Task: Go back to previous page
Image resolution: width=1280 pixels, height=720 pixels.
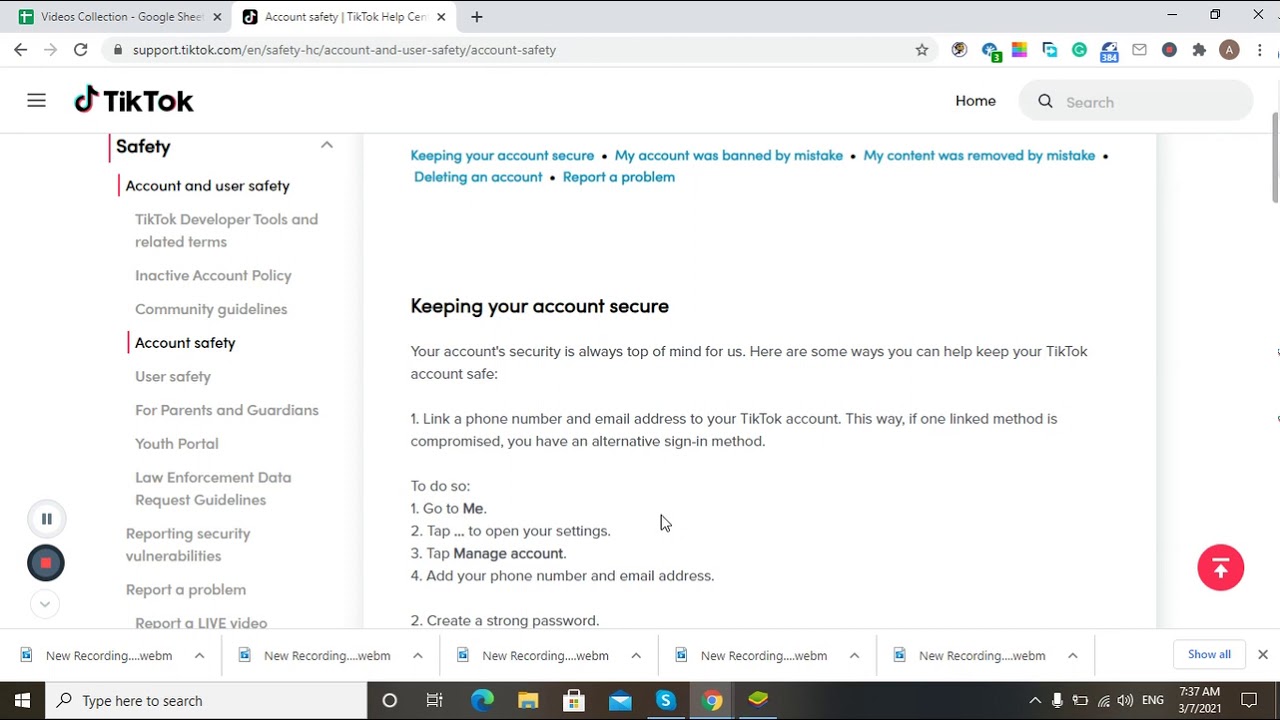Action: pyautogui.click(x=21, y=50)
